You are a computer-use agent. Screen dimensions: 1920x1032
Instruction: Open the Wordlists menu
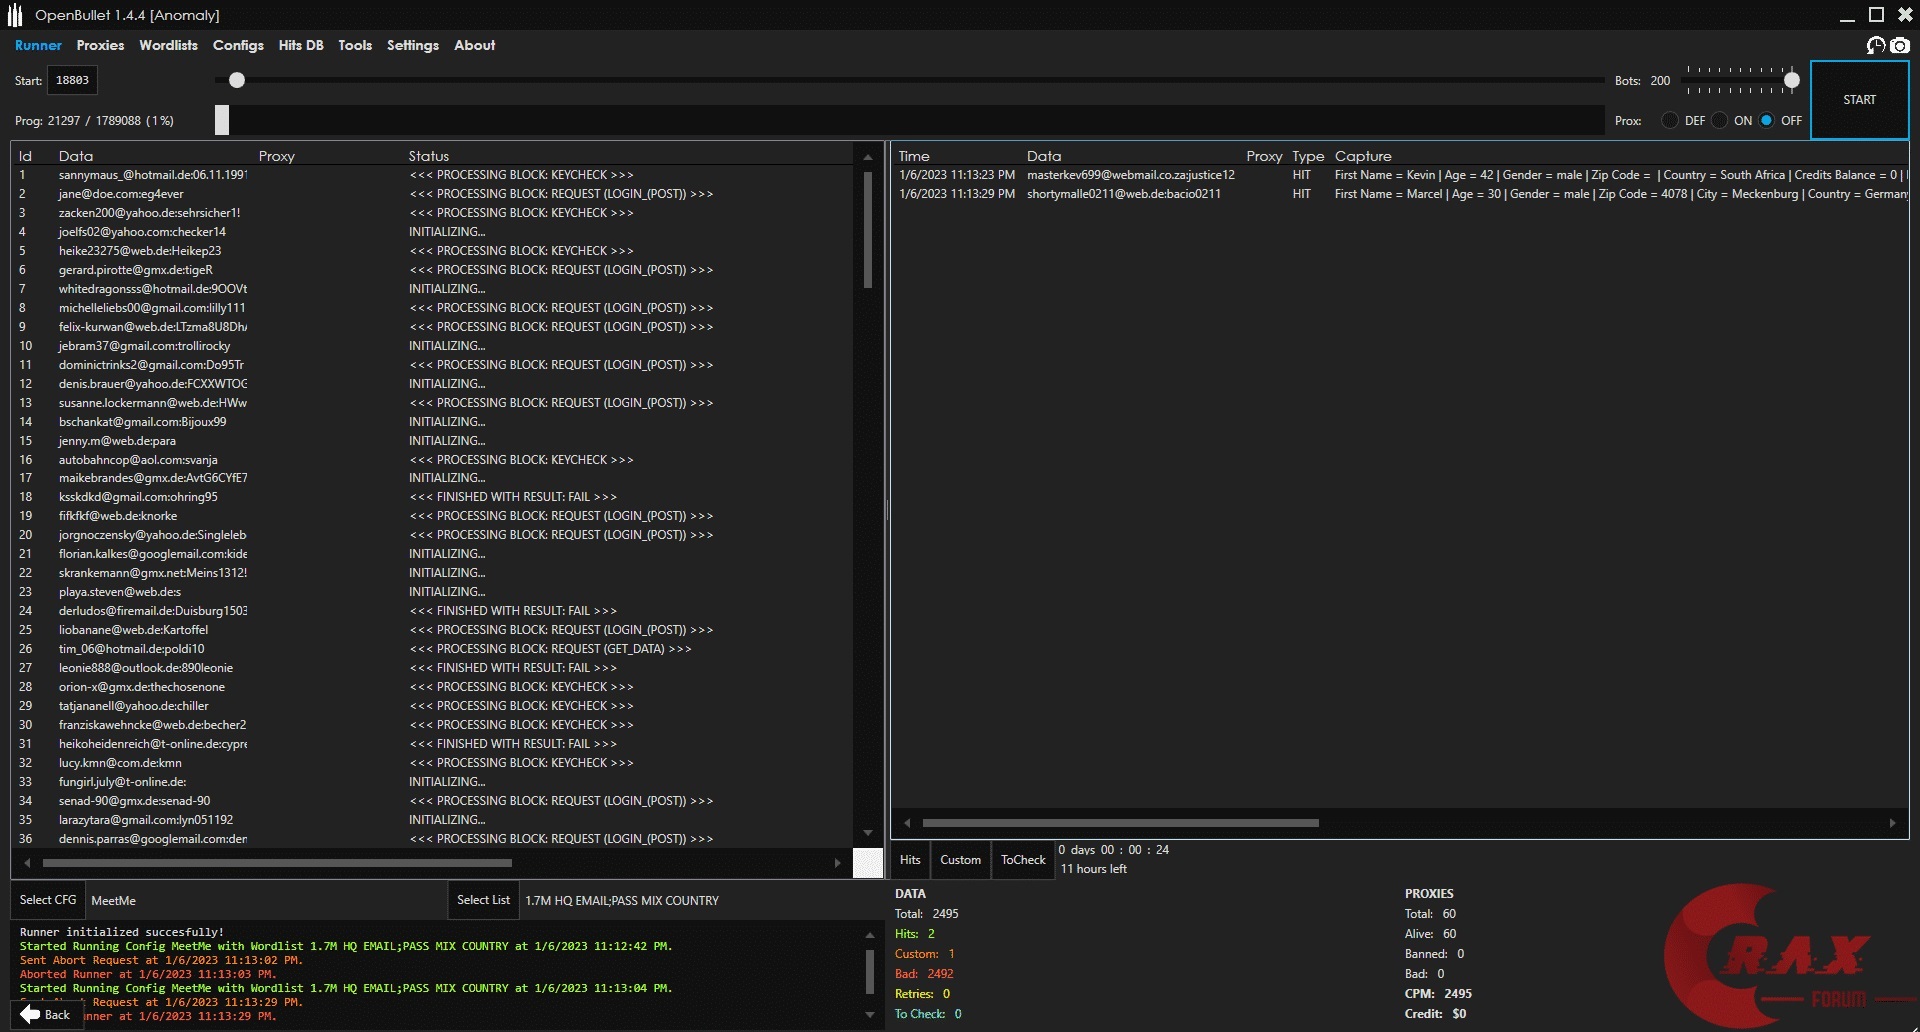168,45
